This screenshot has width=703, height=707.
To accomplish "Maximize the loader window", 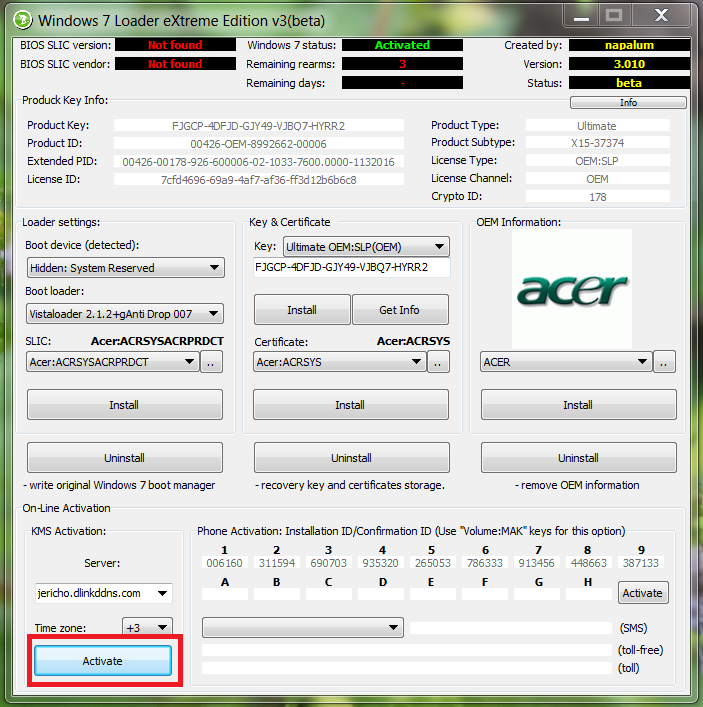I will point(615,16).
